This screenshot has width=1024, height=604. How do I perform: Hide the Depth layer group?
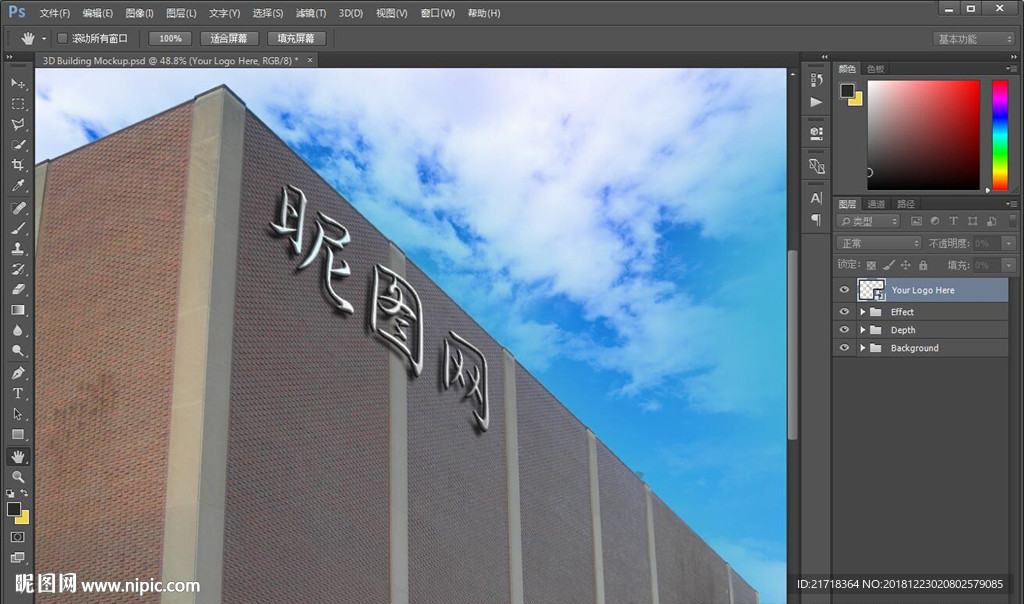click(x=844, y=330)
